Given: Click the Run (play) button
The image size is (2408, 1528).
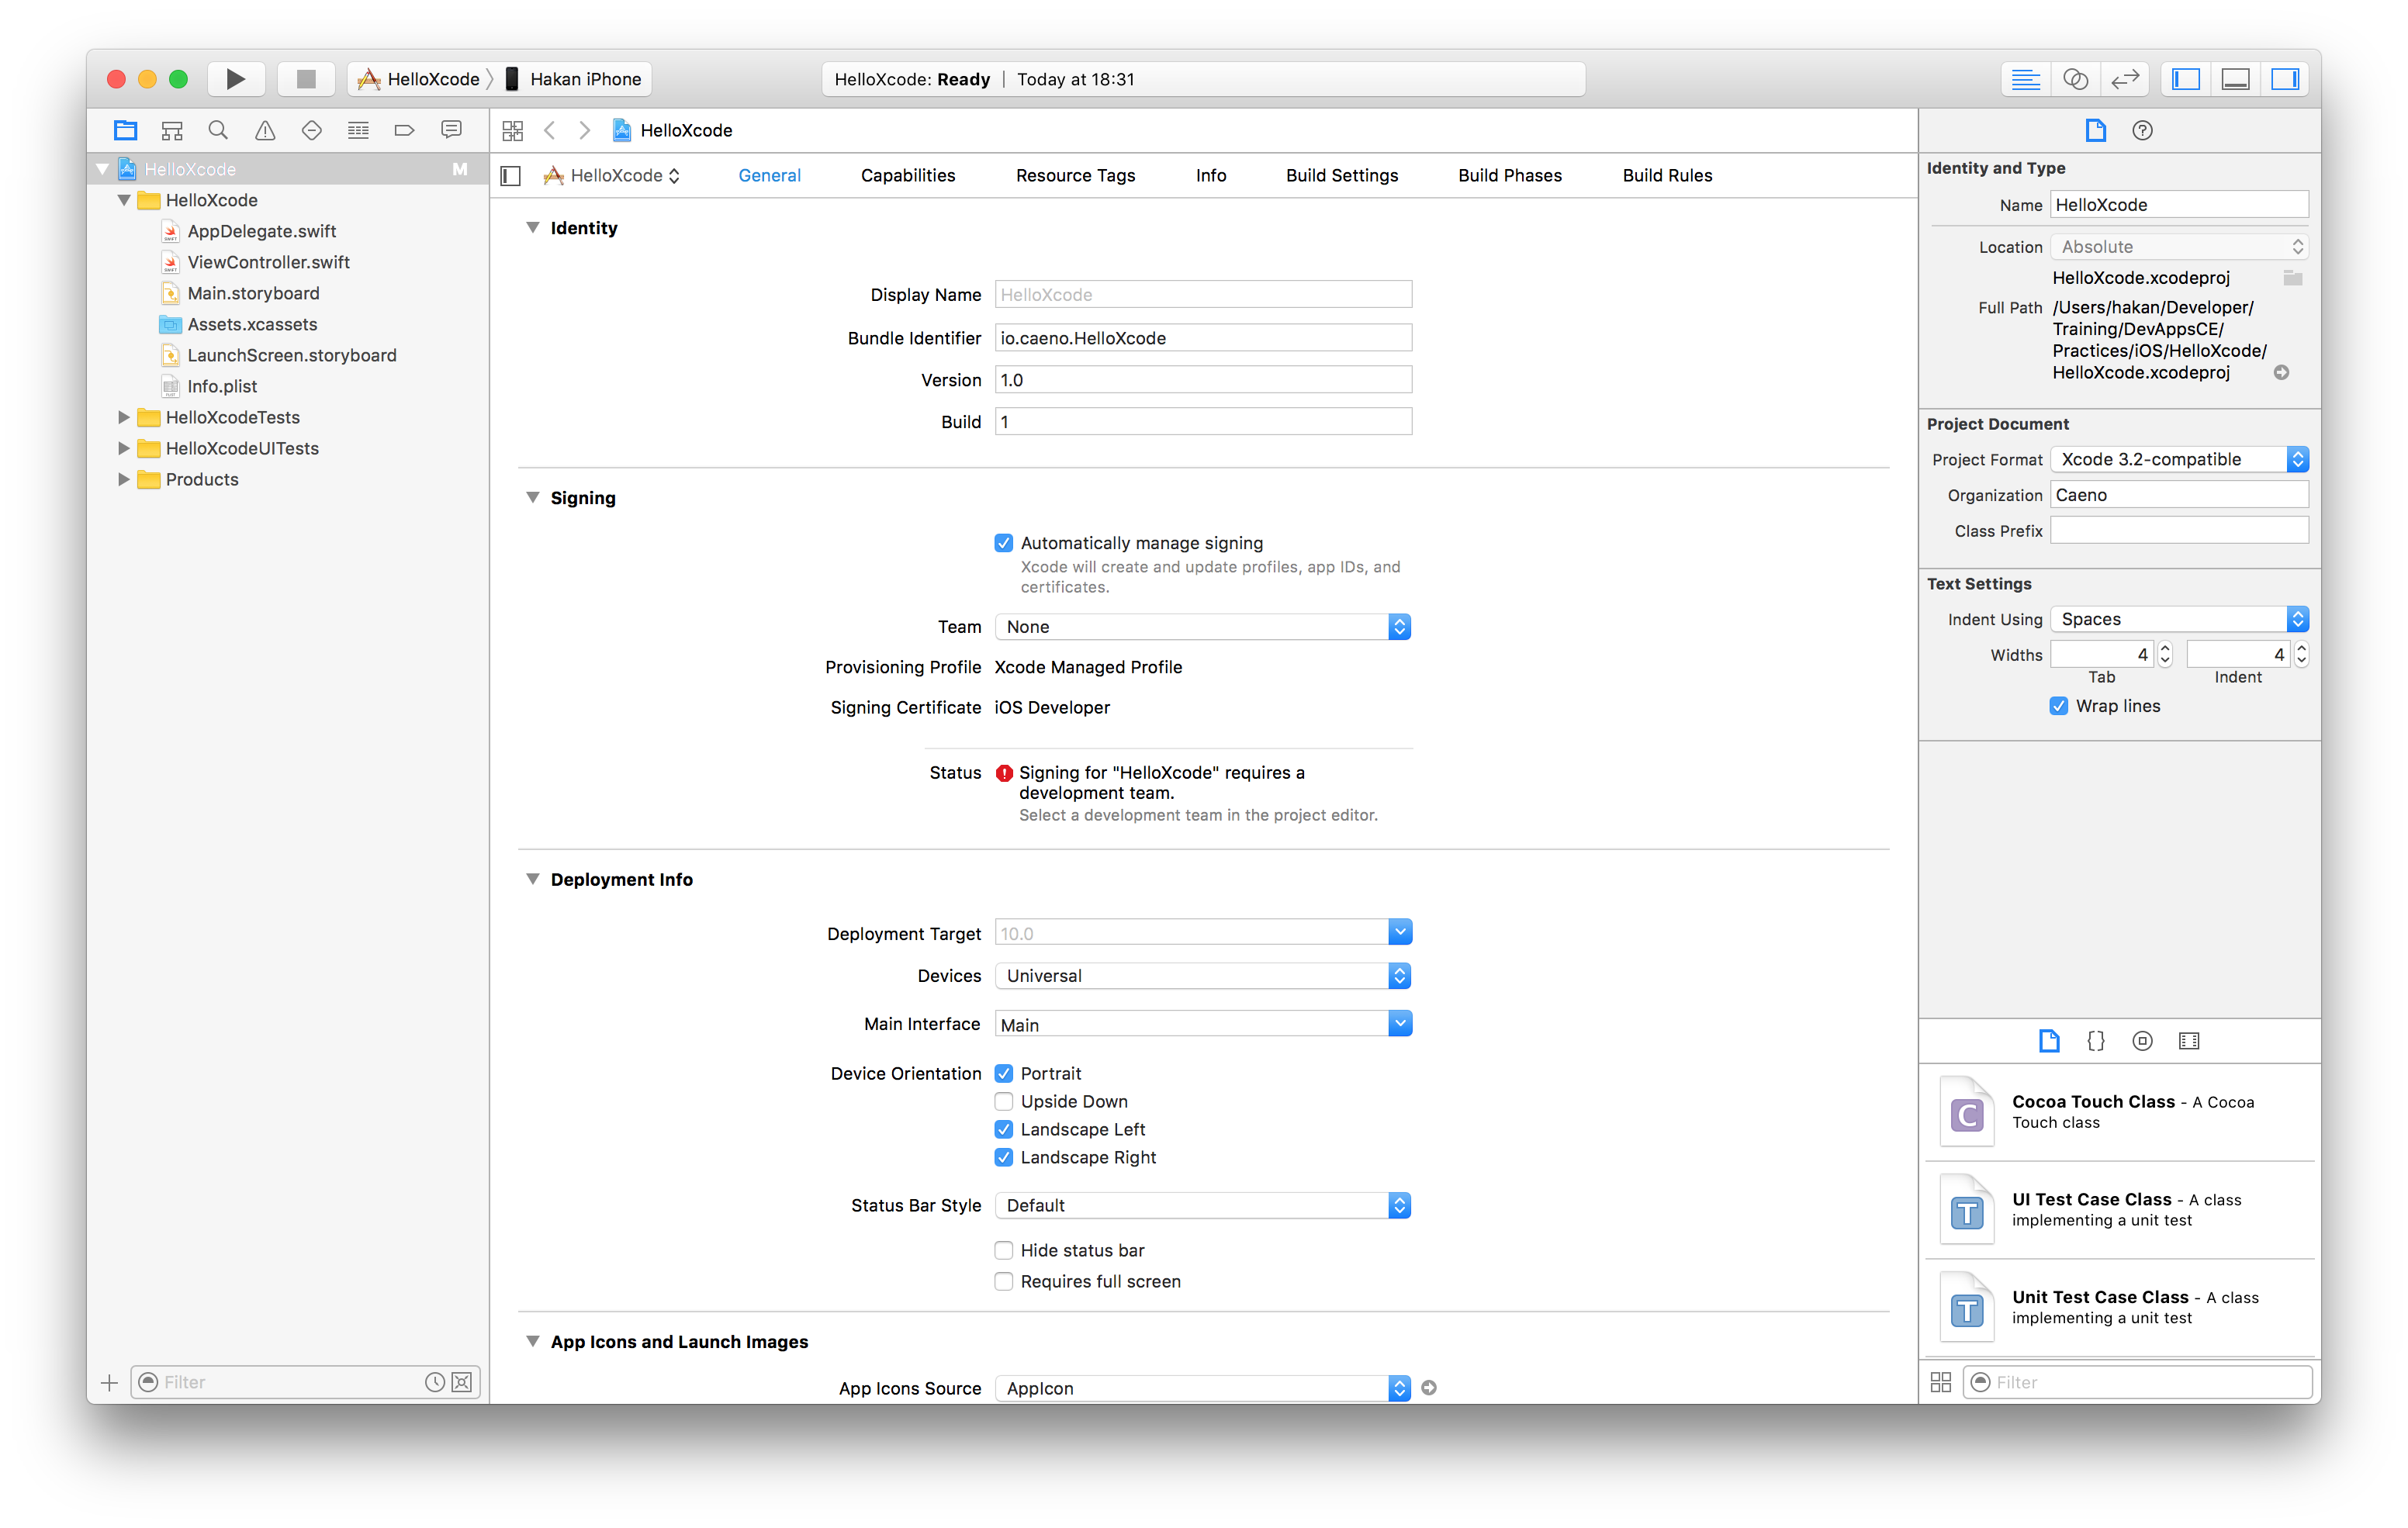Looking at the screenshot, I should [235, 79].
